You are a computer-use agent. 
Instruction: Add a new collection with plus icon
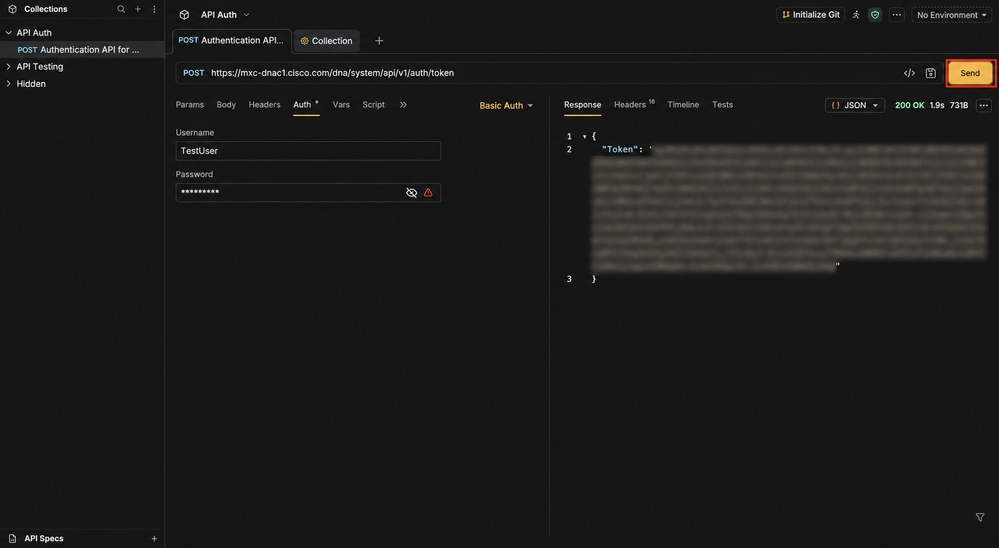138,9
